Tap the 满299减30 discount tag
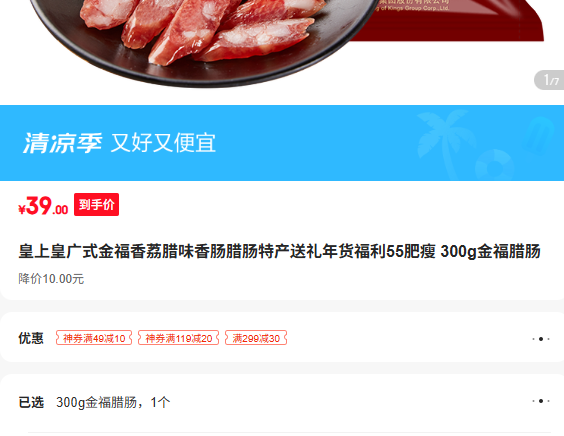Screen dimensions: 564x436 256,338
